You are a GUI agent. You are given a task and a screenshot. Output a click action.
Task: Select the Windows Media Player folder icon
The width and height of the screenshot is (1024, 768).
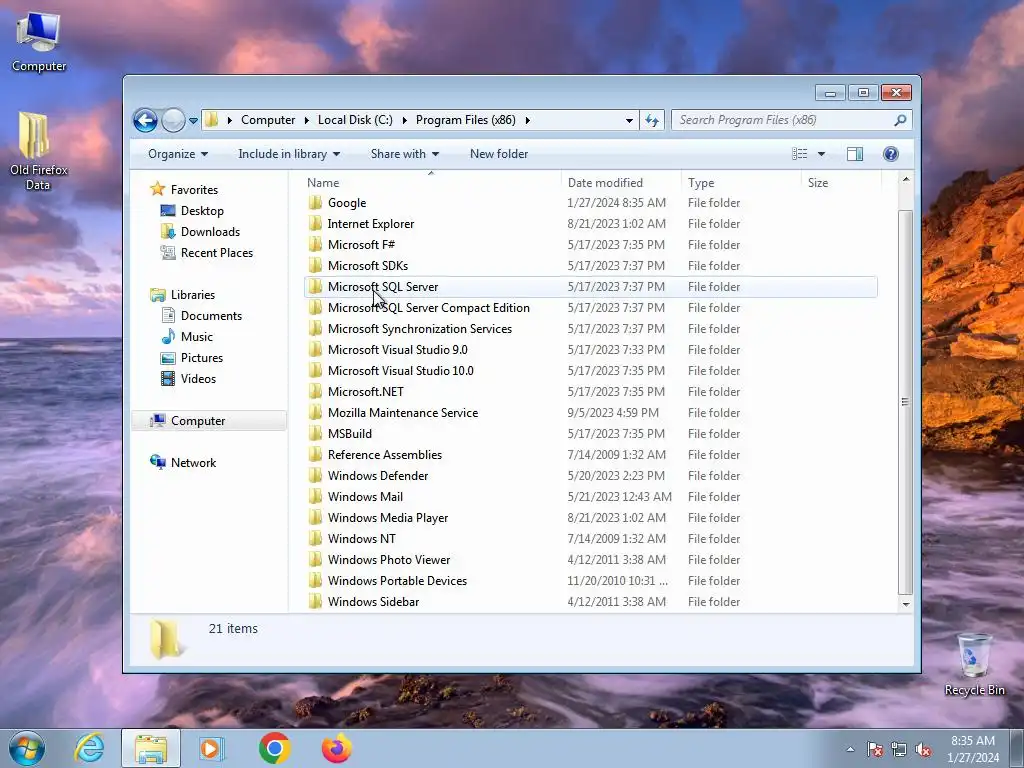[x=315, y=518]
